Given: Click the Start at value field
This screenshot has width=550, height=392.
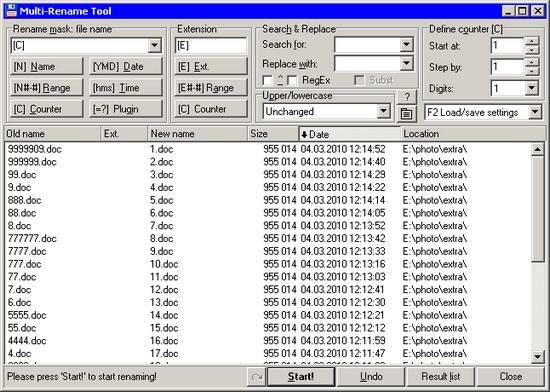Looking at the screenshot, I should 508,46.
